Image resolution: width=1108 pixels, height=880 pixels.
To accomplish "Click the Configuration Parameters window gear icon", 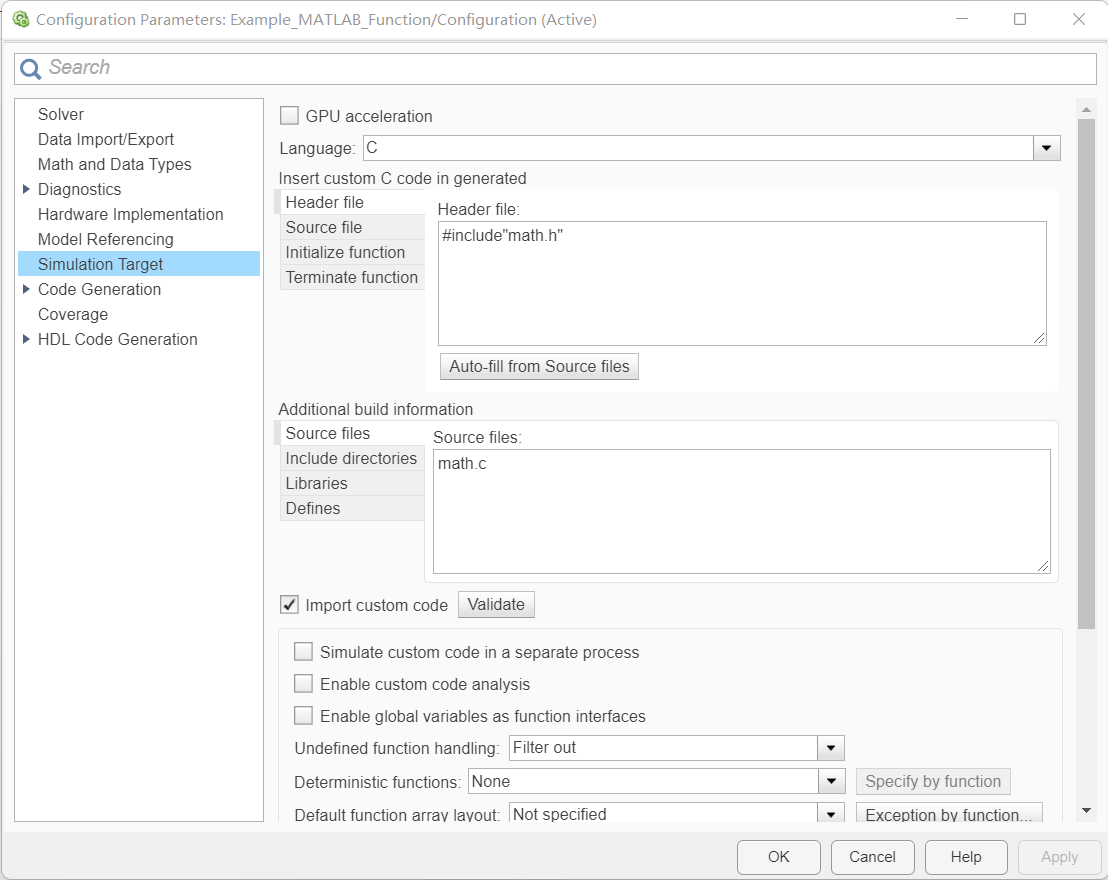I will 20,19.
